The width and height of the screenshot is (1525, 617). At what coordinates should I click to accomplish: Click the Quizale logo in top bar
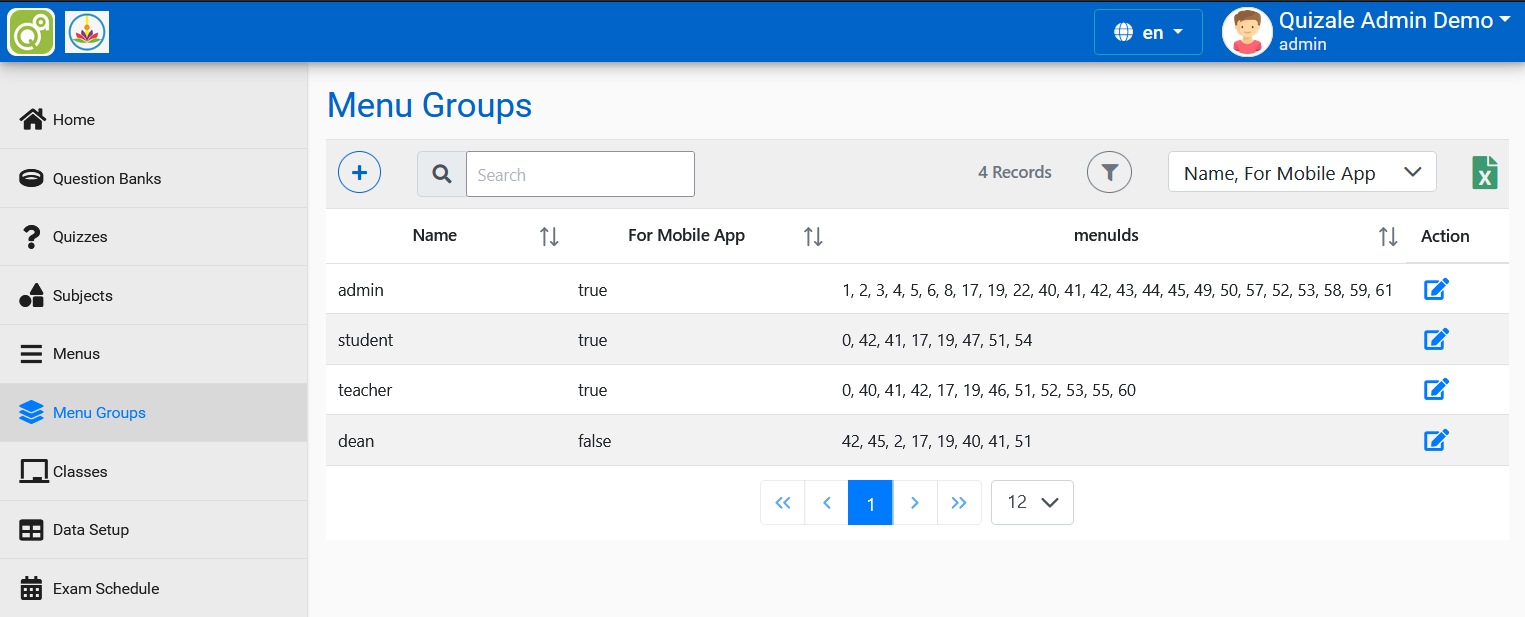pos(31,31)
